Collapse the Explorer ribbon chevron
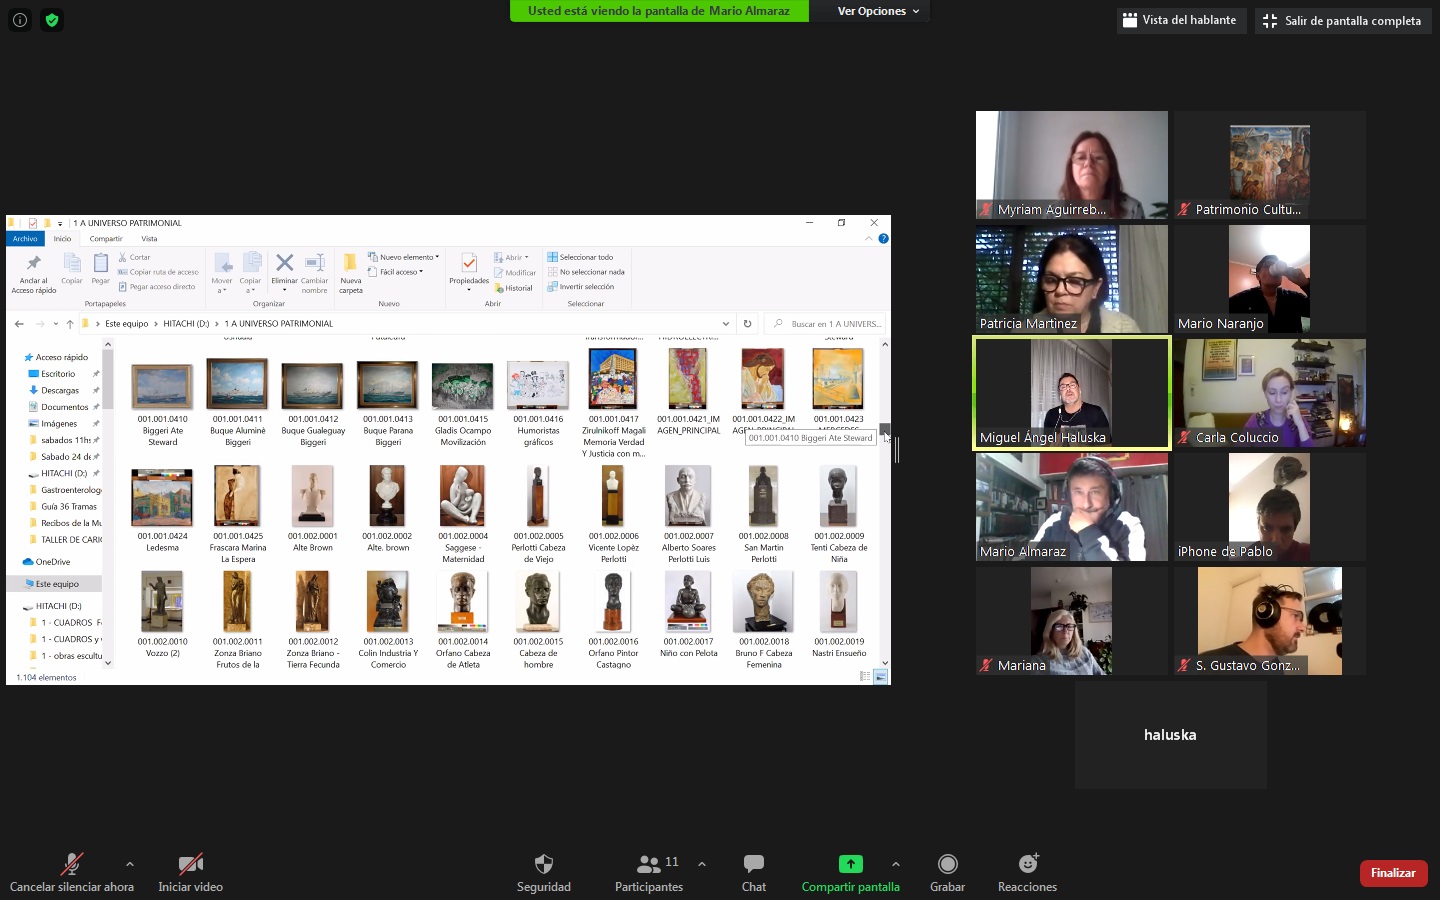Image resolution: width=1440 pixels, height=900 pixels. [868, 239]
